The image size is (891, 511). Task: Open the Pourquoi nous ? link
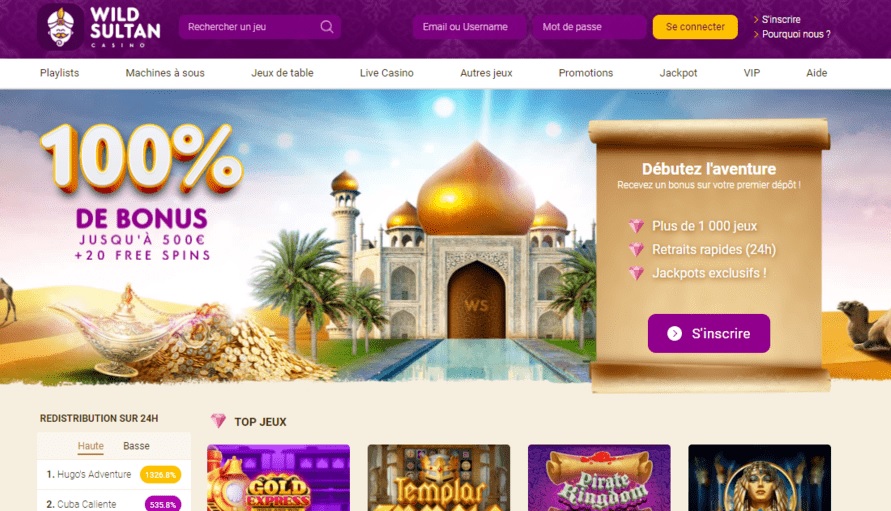[x=796, y=34]
